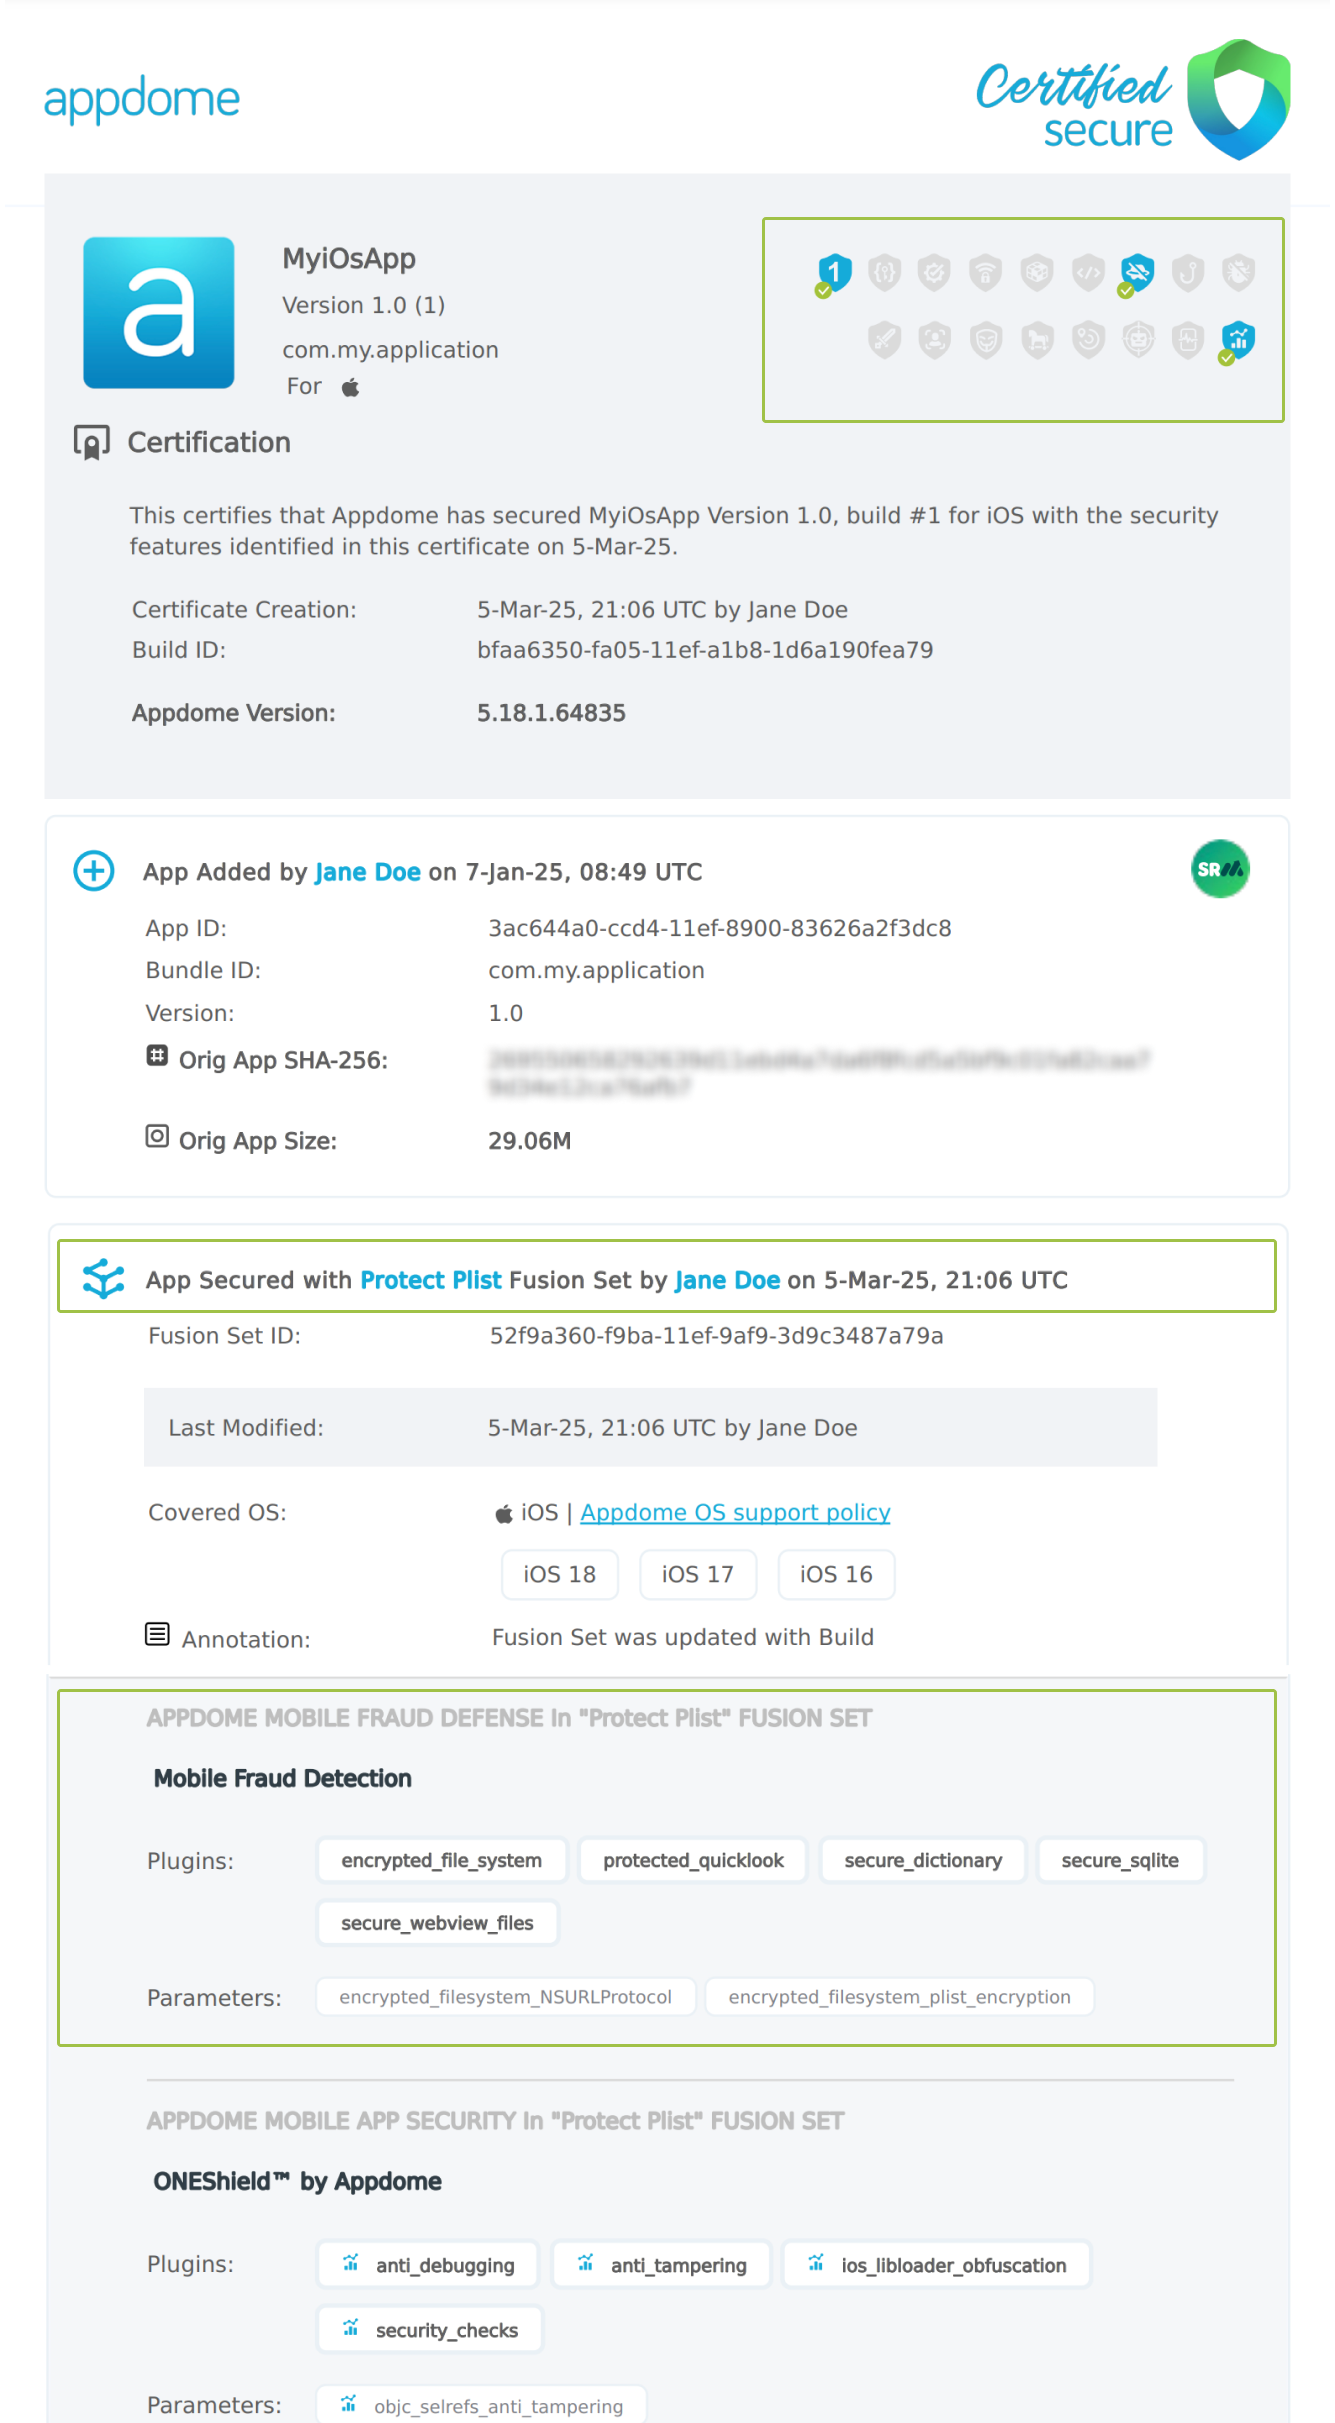Click the encrypted_file_system plugin tag

click(x=441, y=1860)
